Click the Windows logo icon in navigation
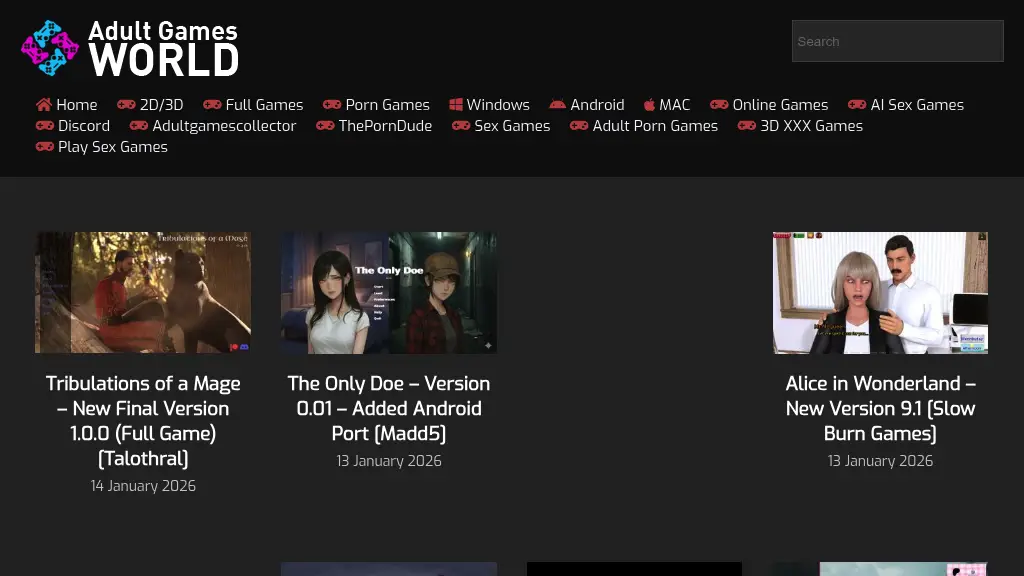This screenshot has height=576, width=1024. coord(456,105)
